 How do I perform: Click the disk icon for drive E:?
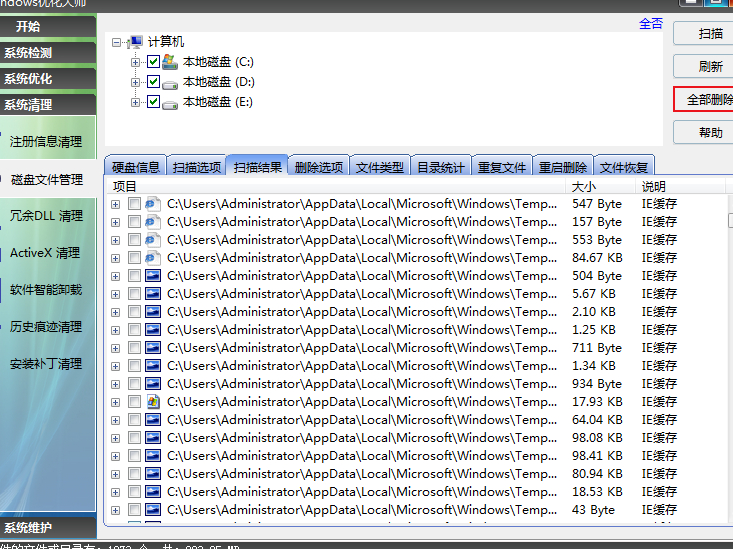click(x=170, y=104)
